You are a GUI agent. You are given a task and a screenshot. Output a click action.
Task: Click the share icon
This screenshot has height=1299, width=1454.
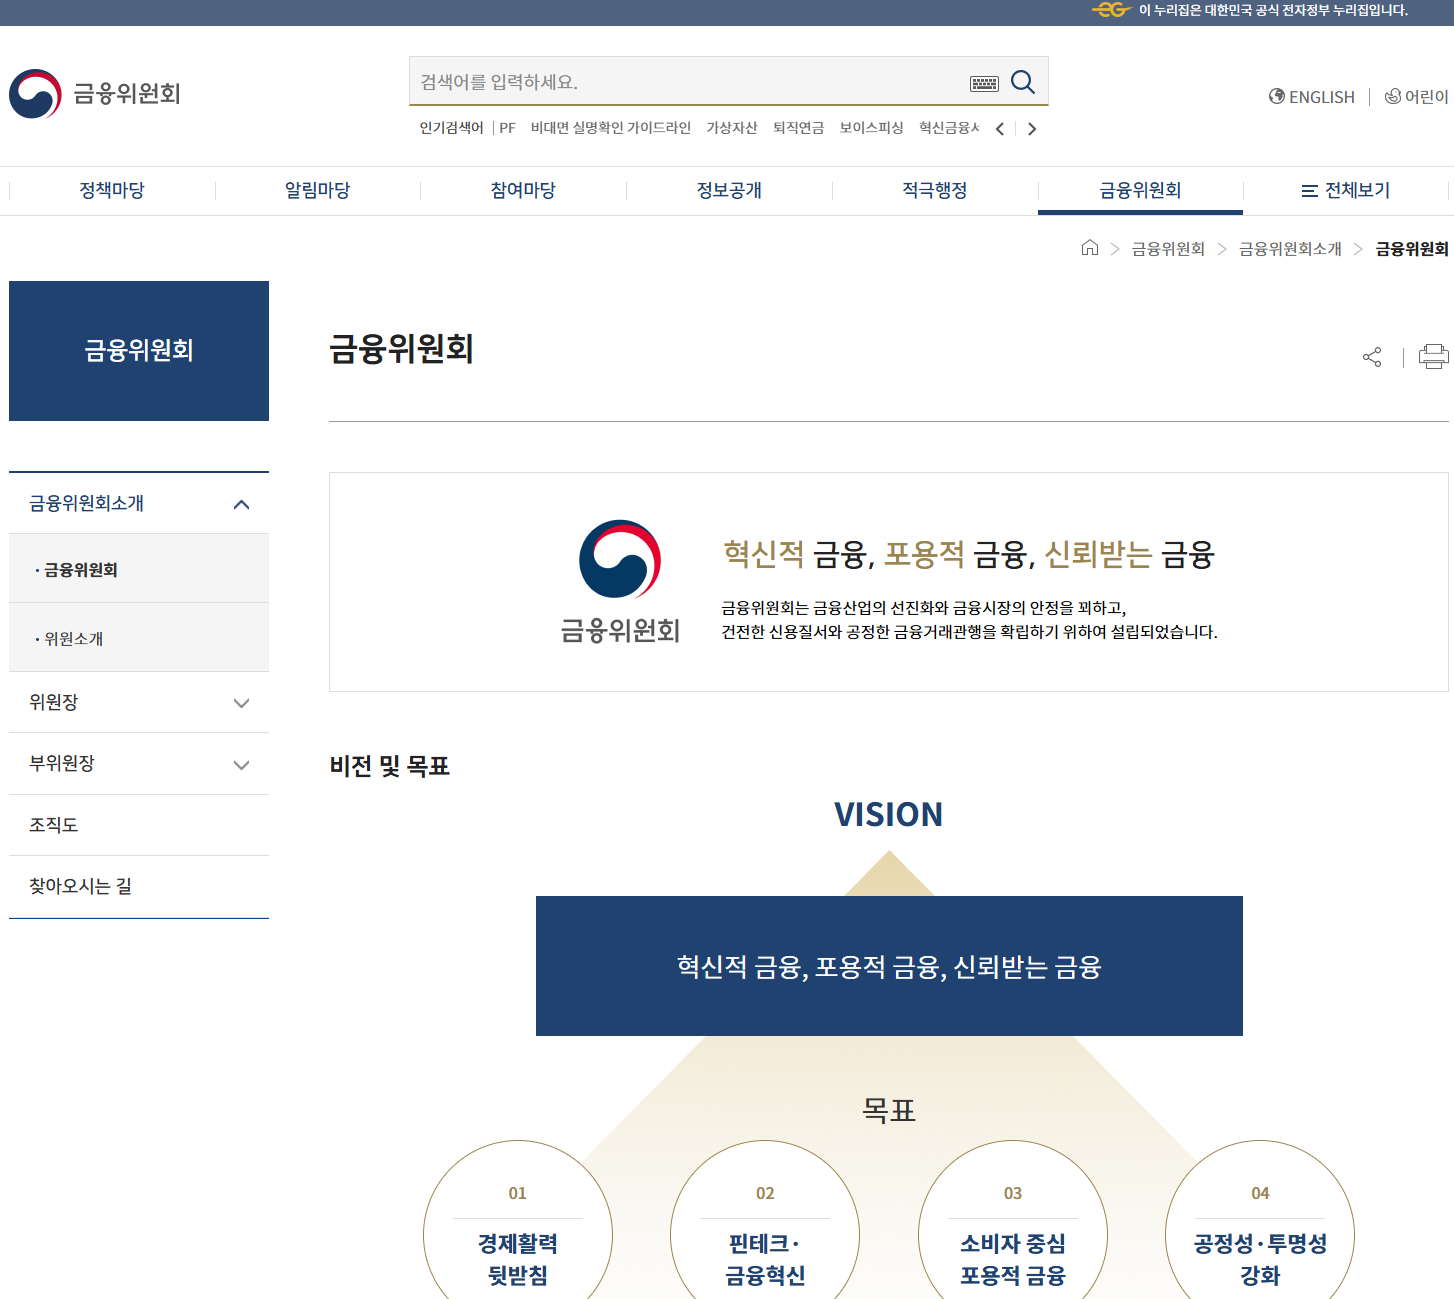click(x=1372, y=357)
